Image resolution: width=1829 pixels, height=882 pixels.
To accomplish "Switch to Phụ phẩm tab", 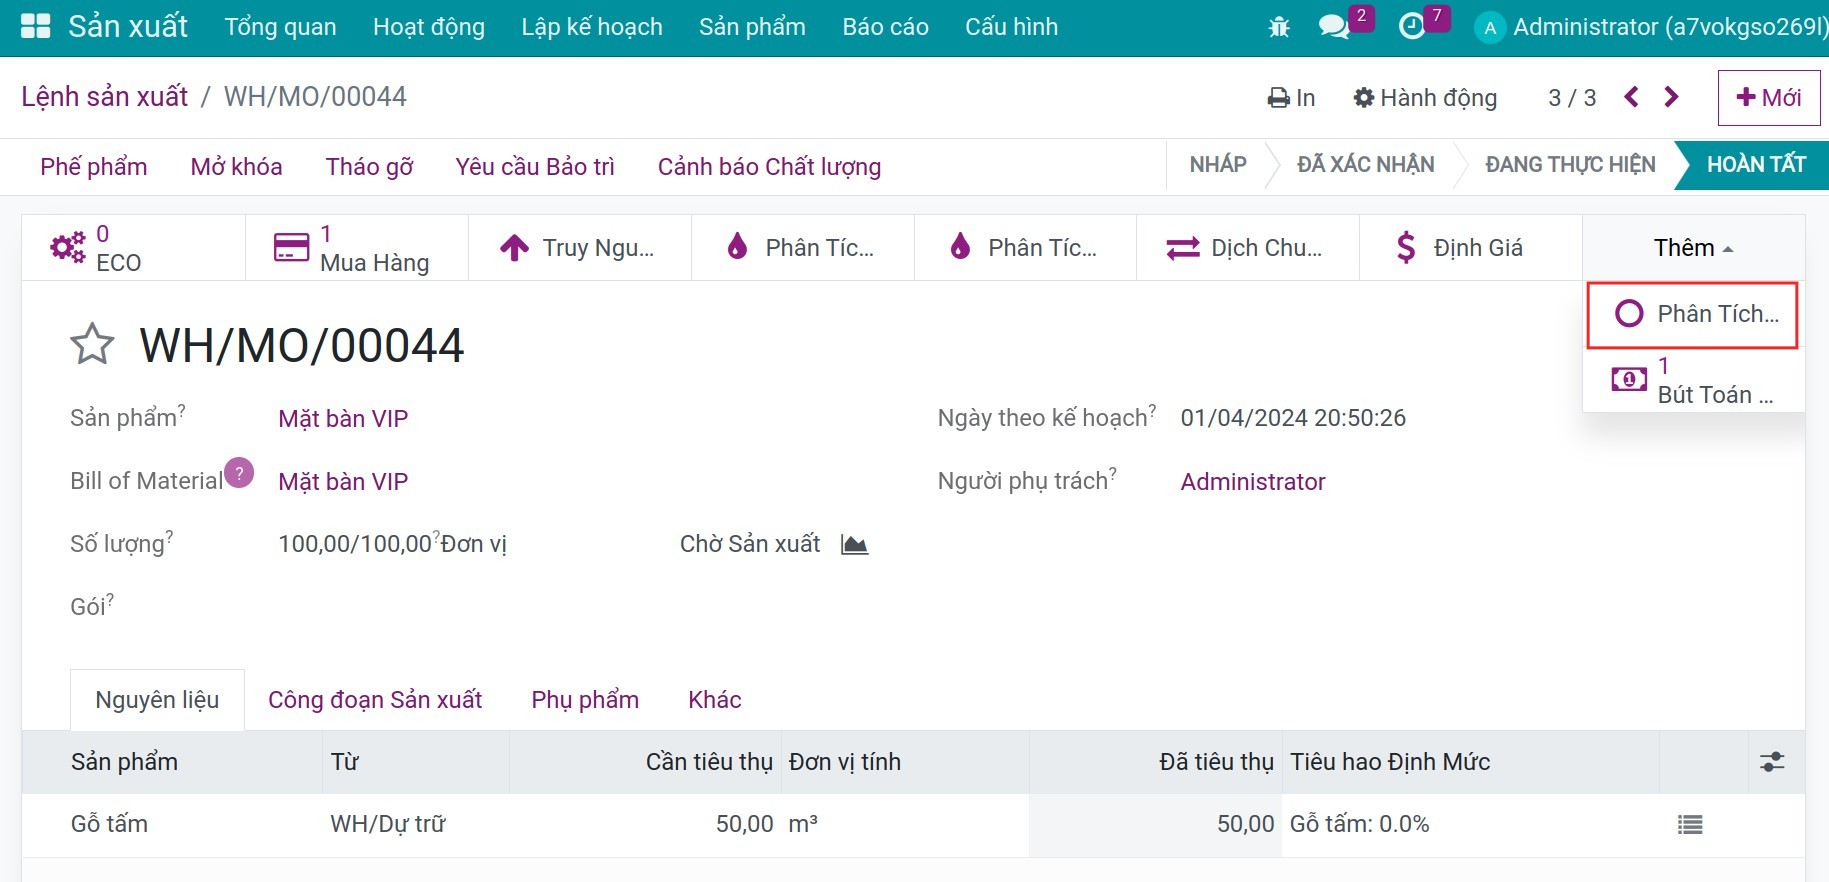I will [585, 700].
